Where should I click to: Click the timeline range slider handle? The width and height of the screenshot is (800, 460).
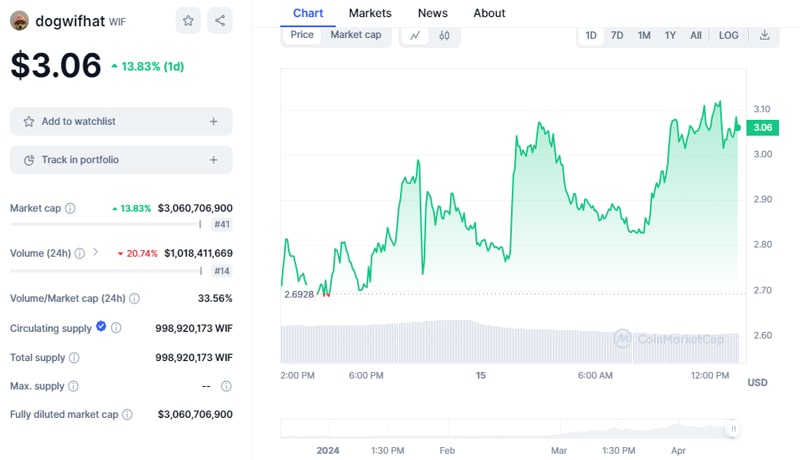733,429
